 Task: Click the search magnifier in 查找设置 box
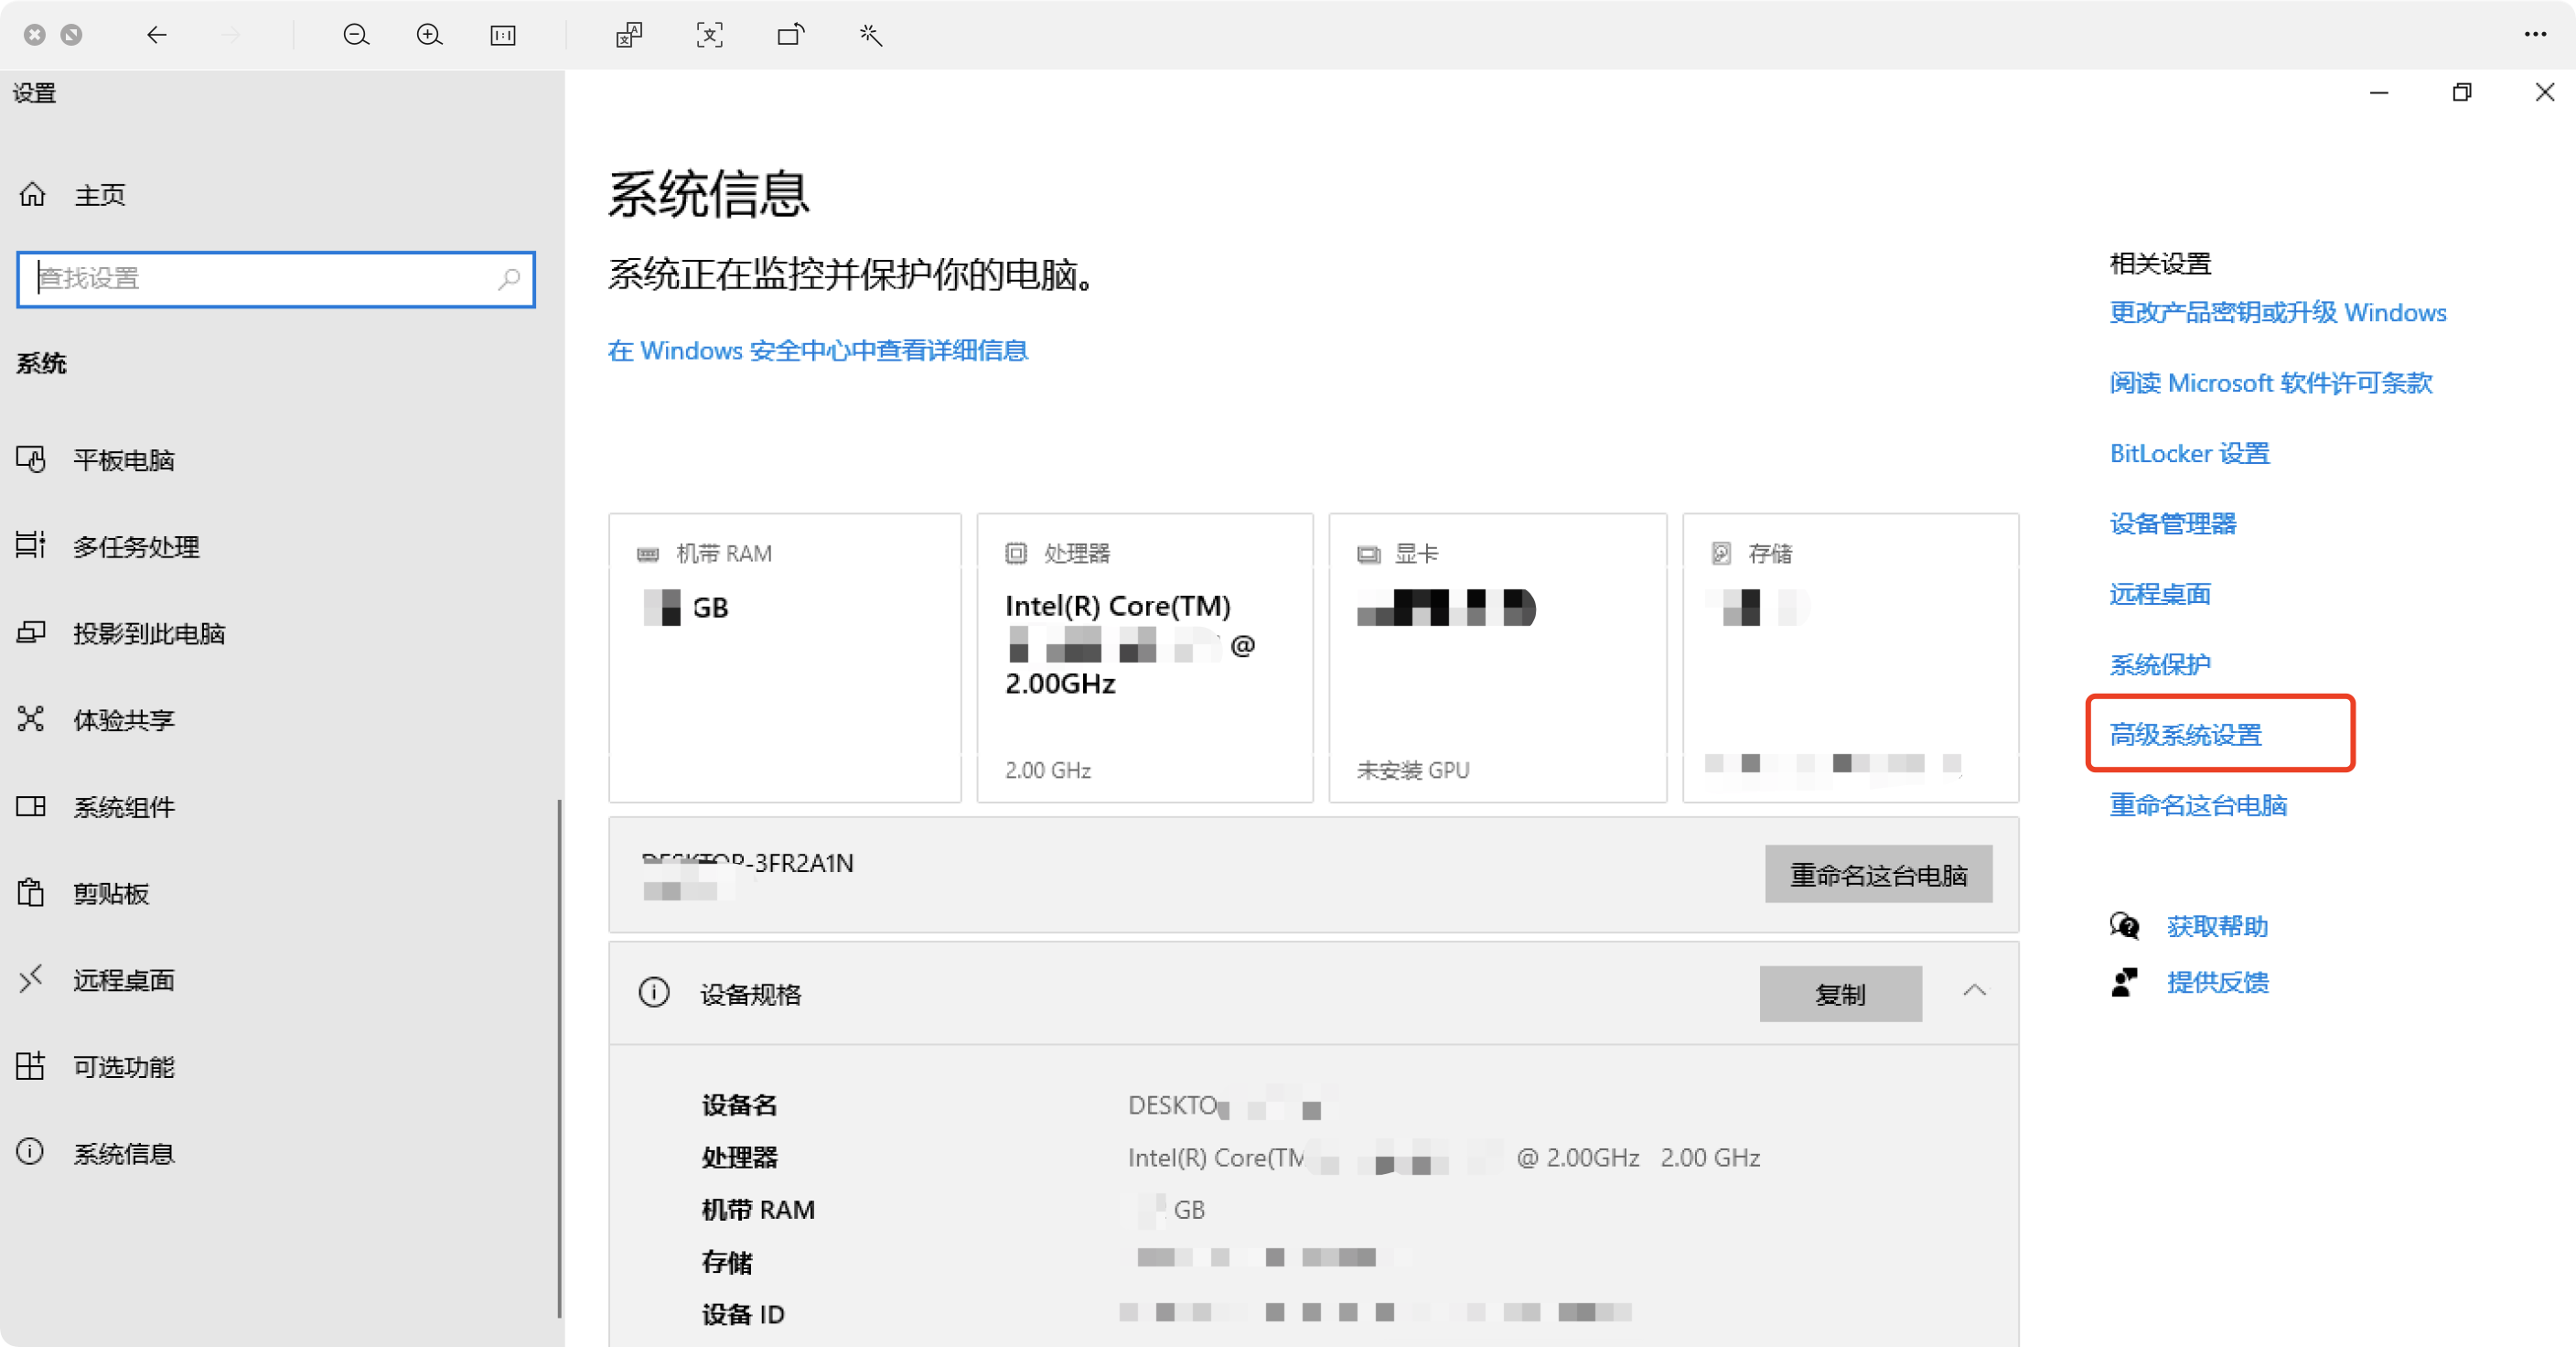point(509,278)
